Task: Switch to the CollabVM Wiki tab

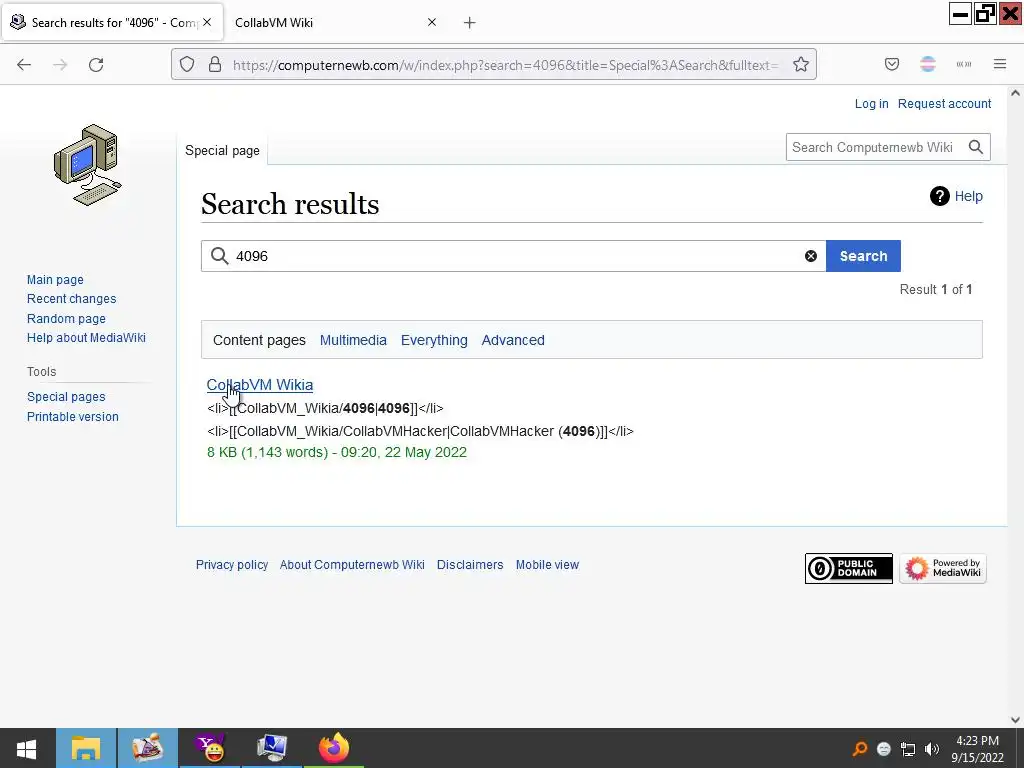Action: coord(327,23)
